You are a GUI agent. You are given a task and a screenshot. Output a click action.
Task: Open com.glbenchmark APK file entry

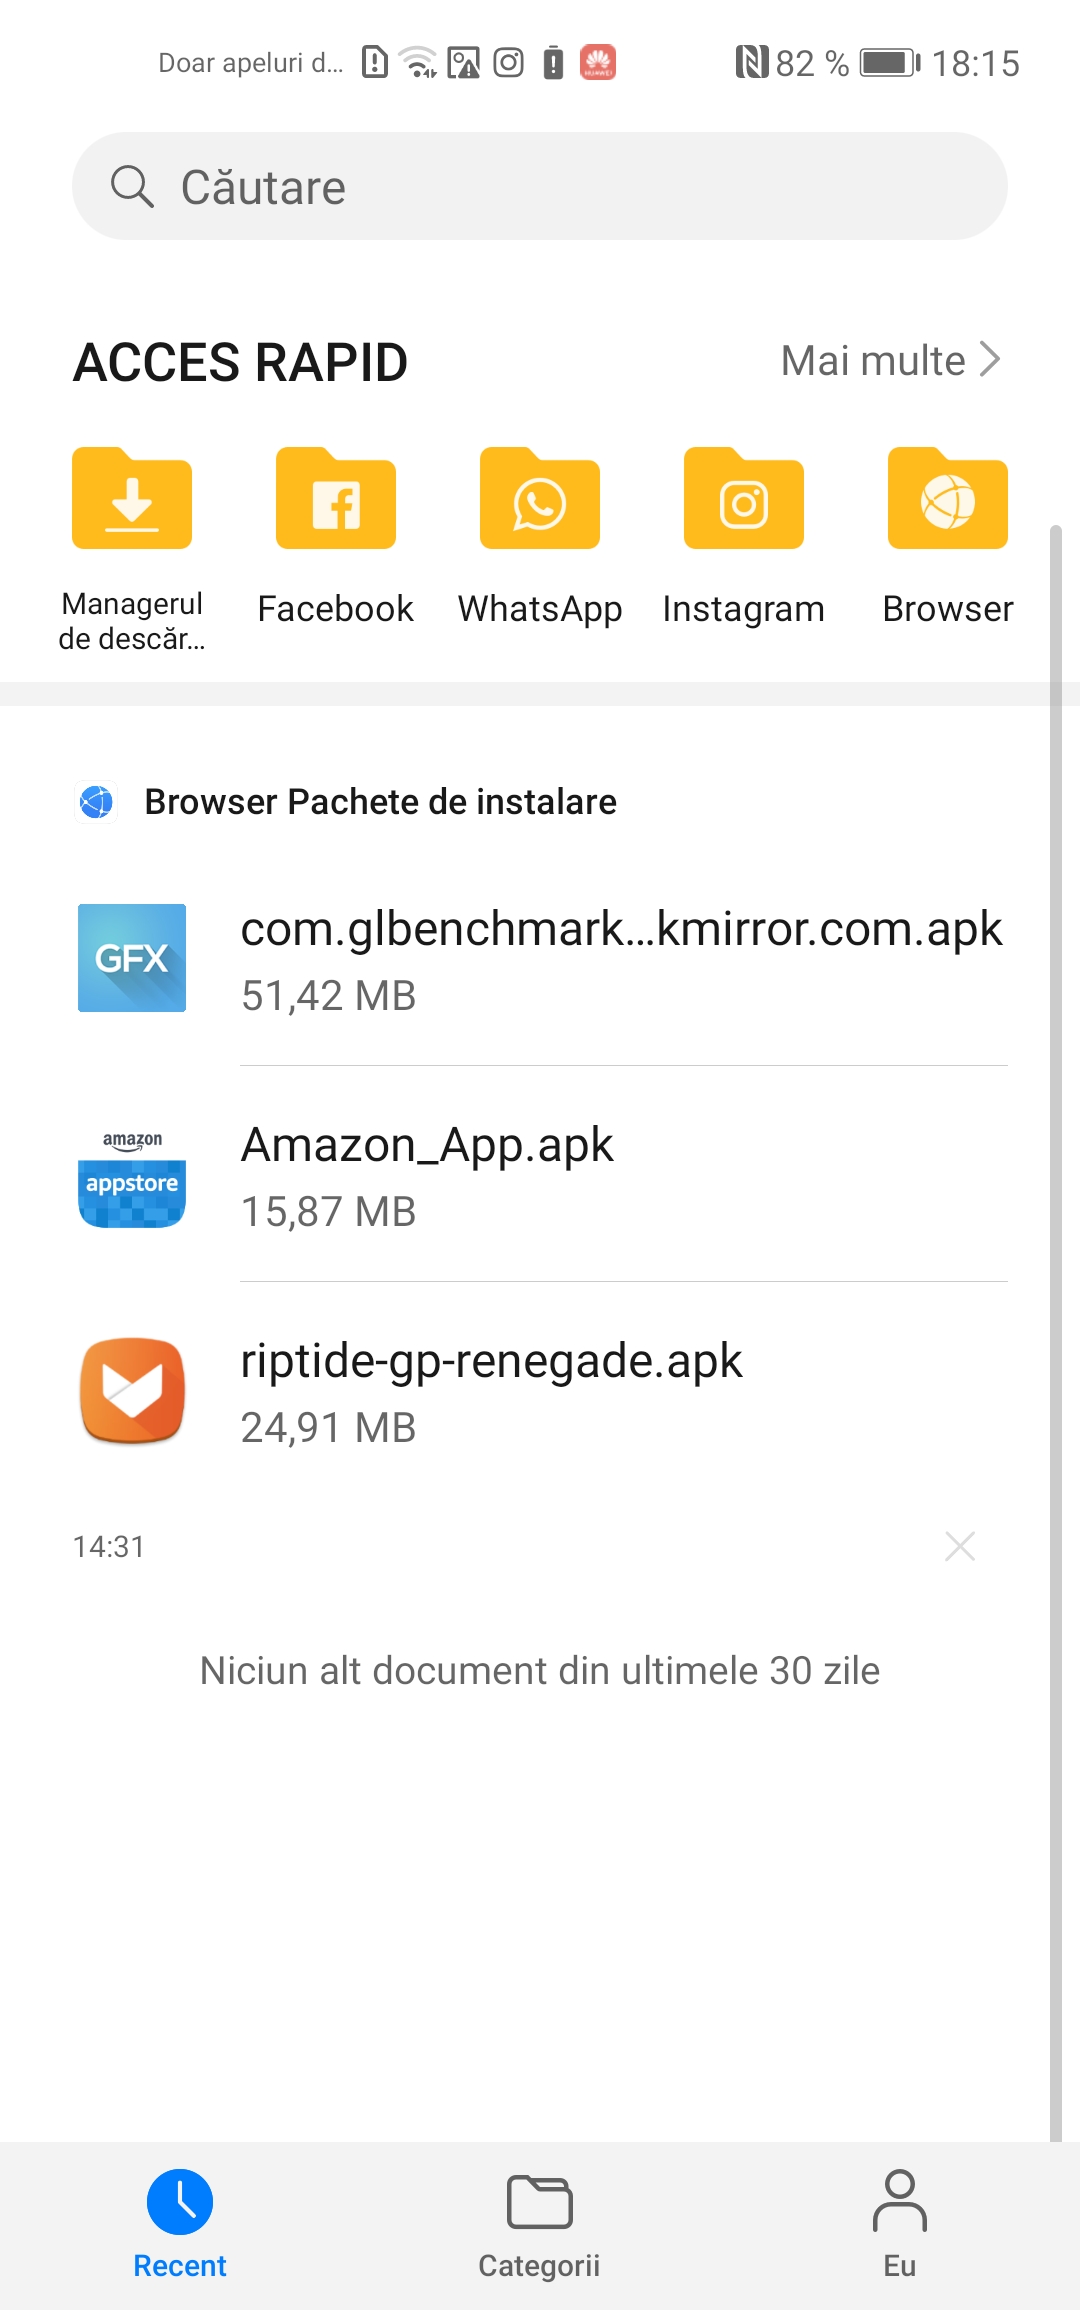pyautogui.click(x=620, y=930)
